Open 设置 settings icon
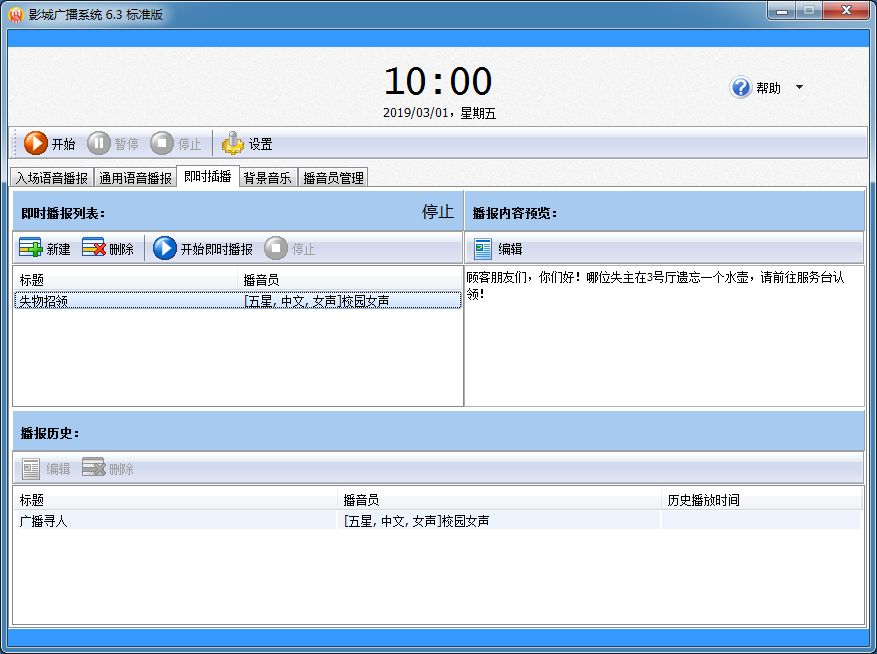The image size is (877, 654). coord(233,144)
